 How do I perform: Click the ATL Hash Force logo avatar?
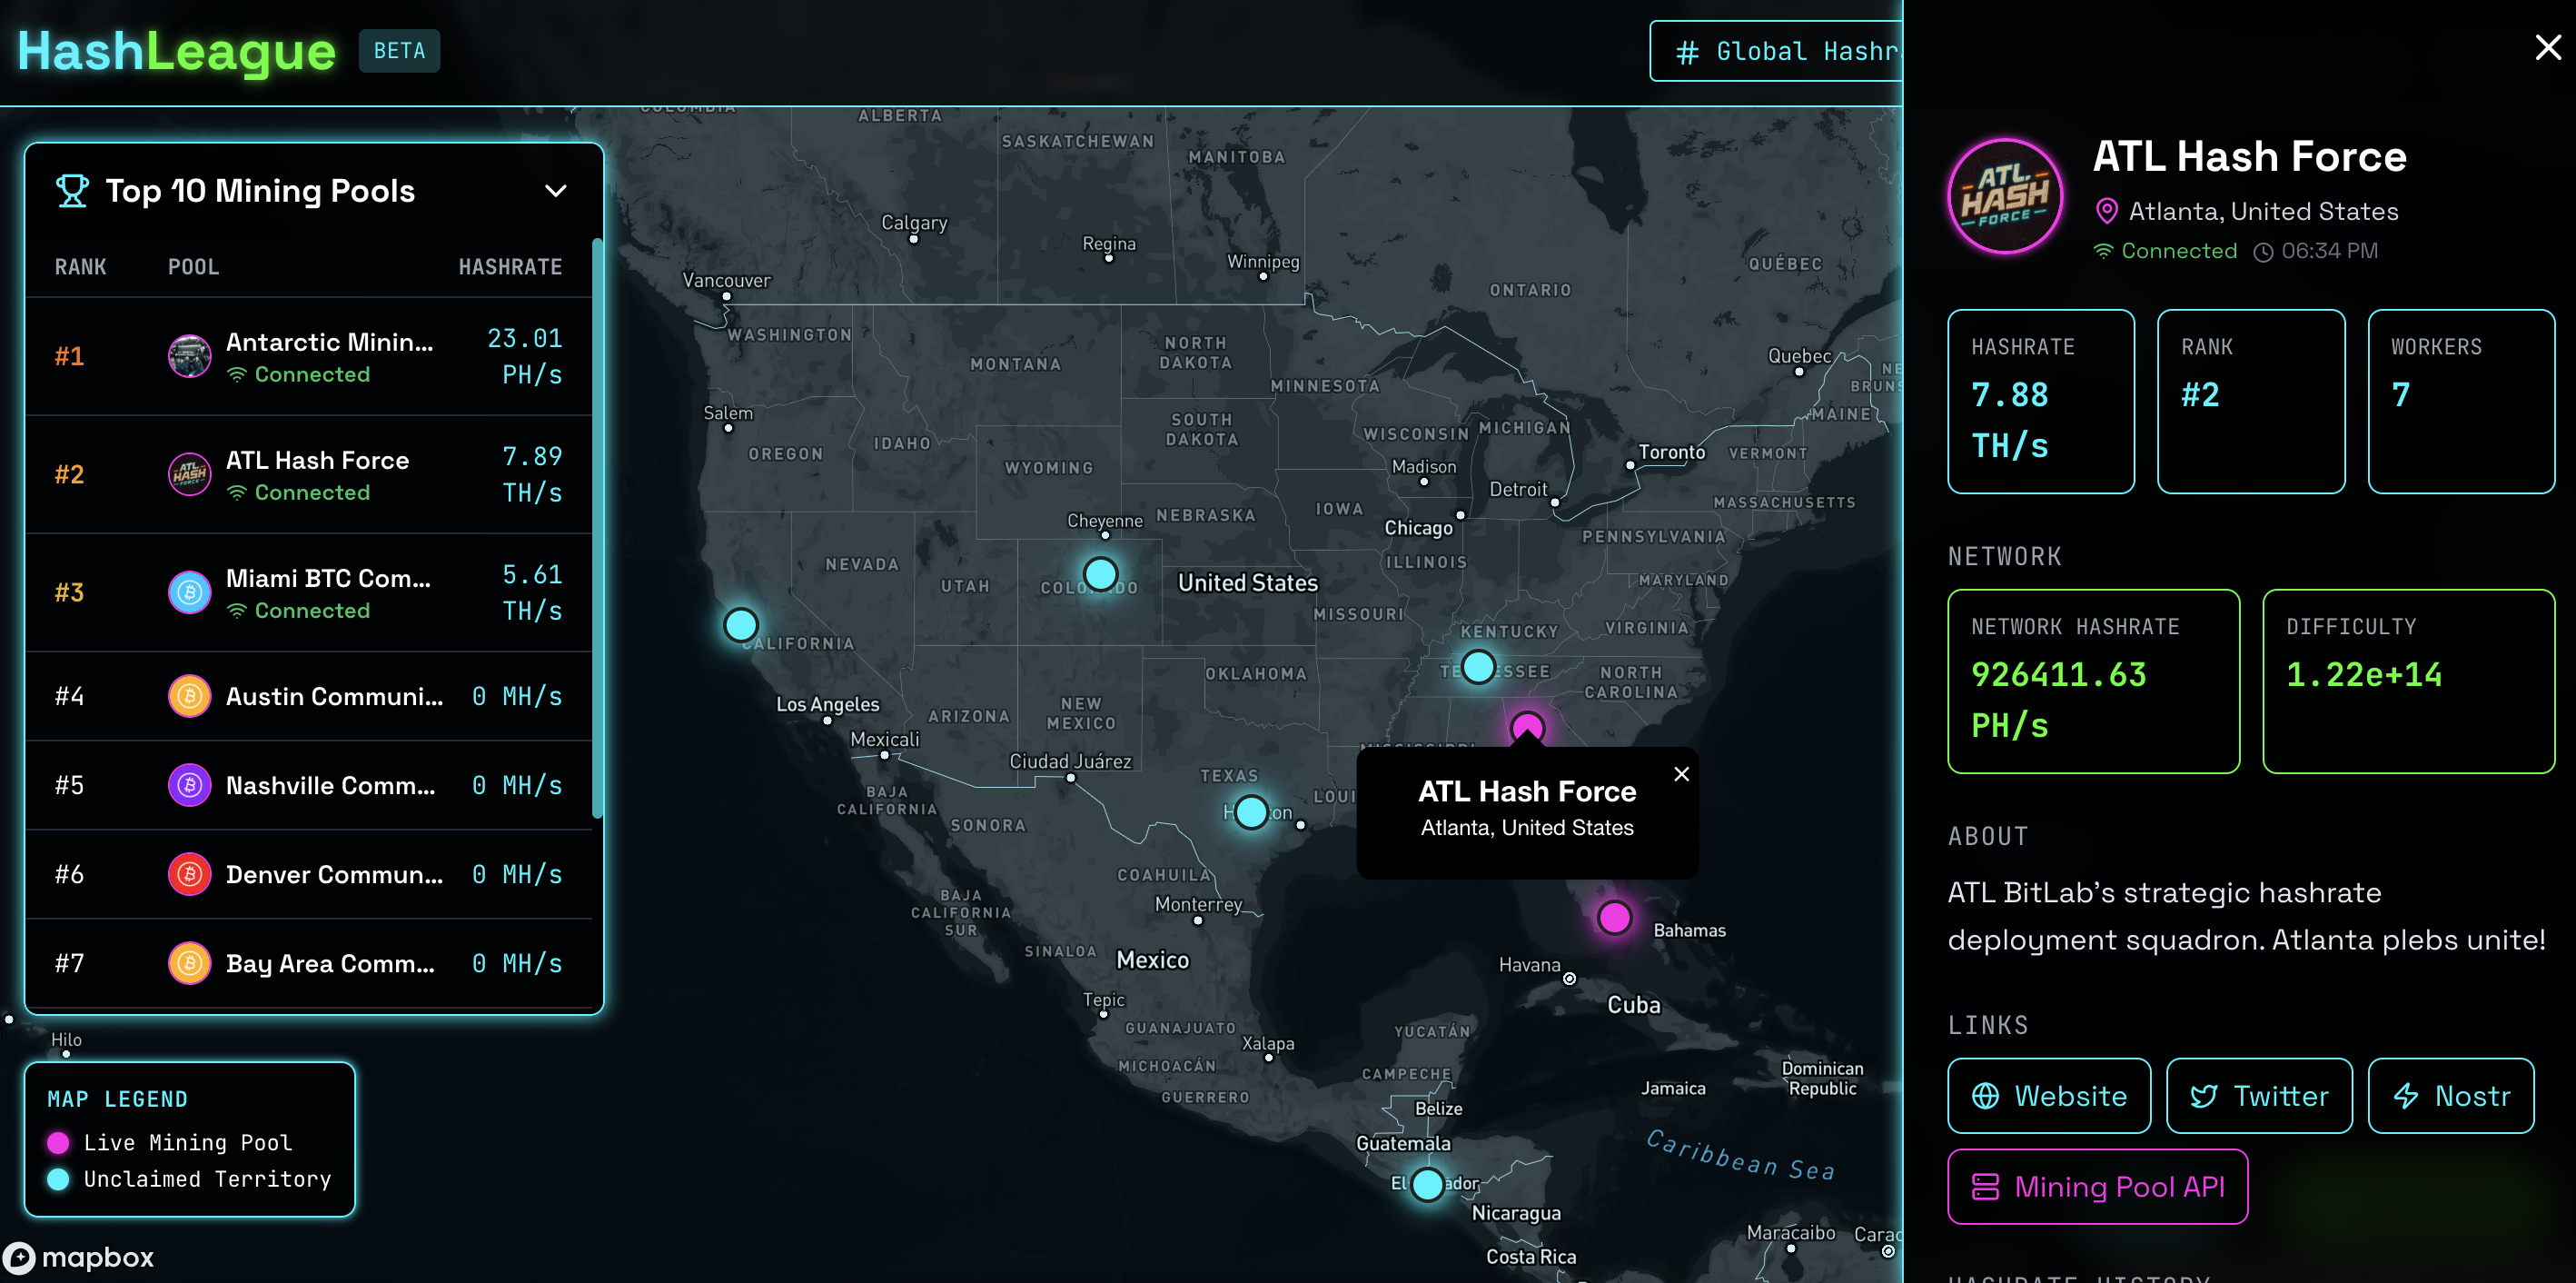coord(2005,196)
